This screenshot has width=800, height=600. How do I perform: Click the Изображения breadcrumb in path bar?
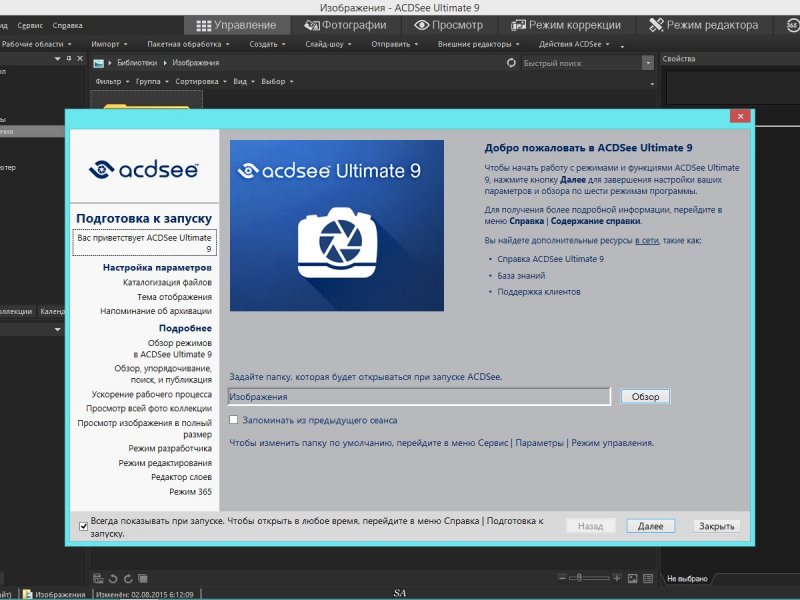(x=195, y=63)
